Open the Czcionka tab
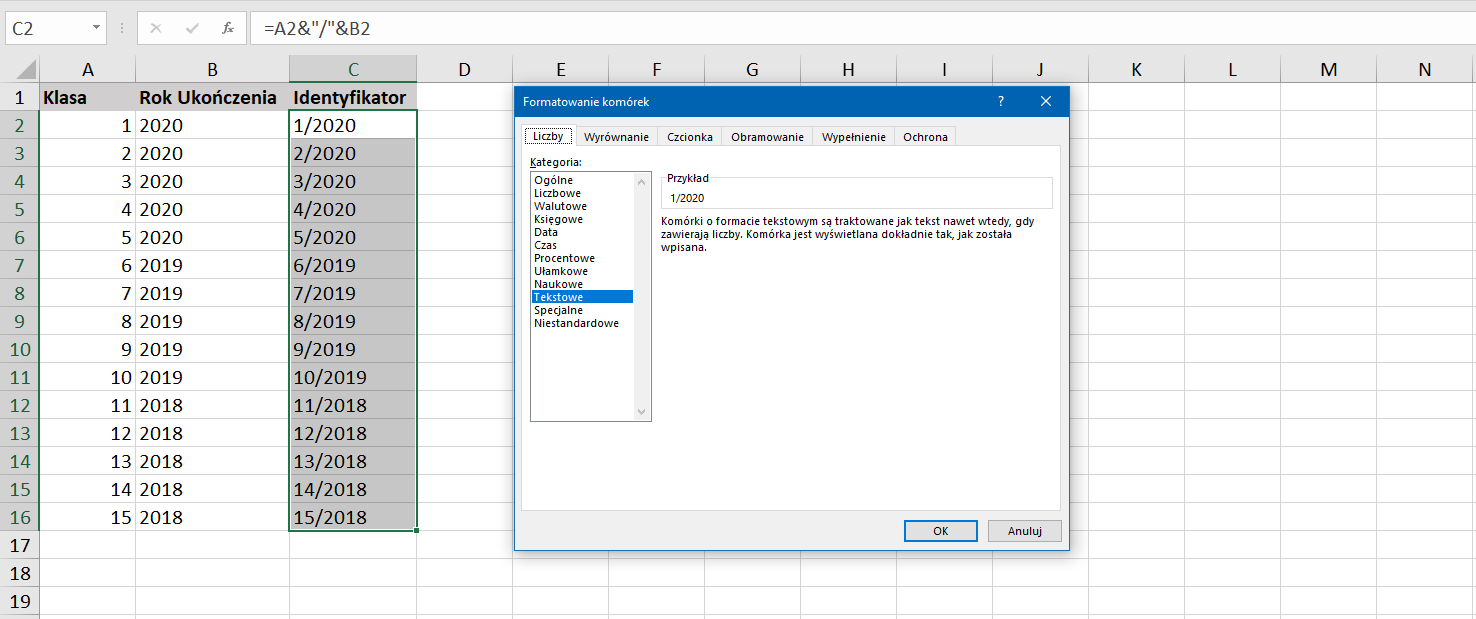 [690, 137]
